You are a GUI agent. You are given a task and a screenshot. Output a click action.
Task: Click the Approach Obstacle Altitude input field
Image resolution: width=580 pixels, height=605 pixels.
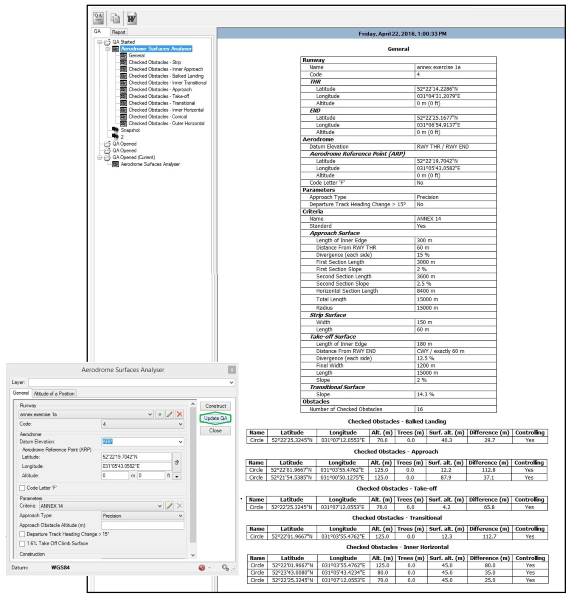coord(142,526)
